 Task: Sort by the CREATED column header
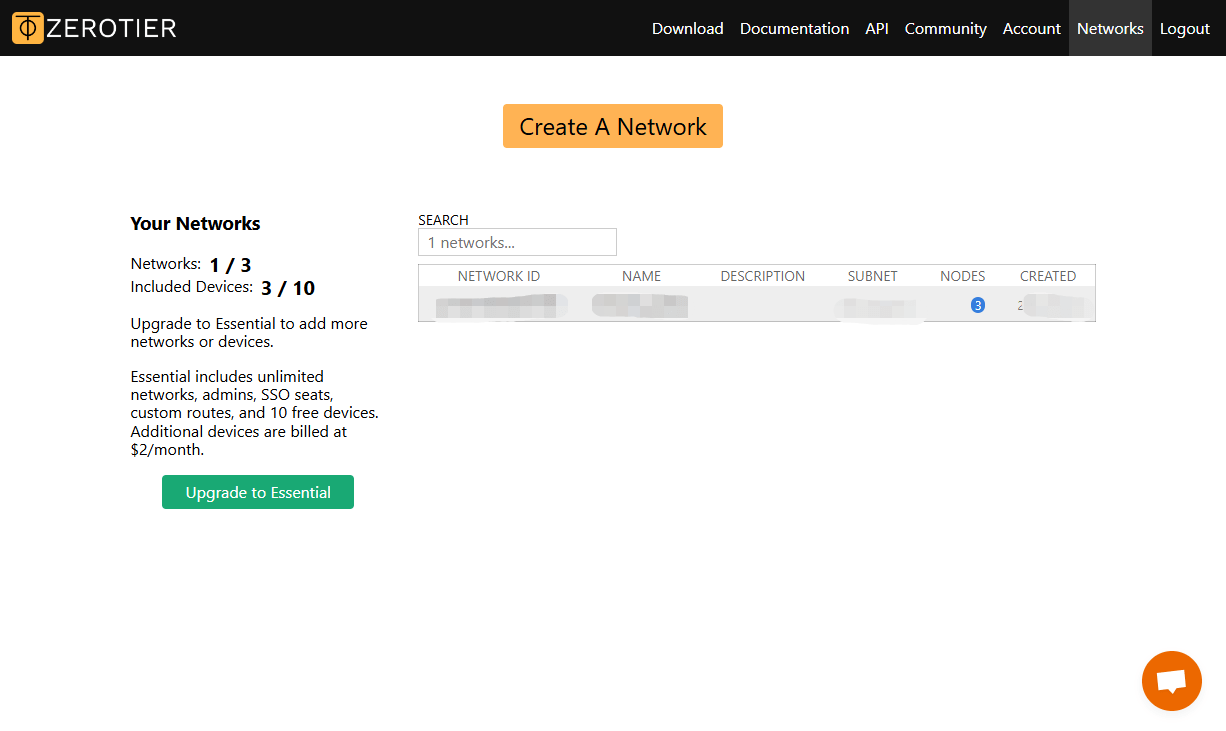(1048, 276)
